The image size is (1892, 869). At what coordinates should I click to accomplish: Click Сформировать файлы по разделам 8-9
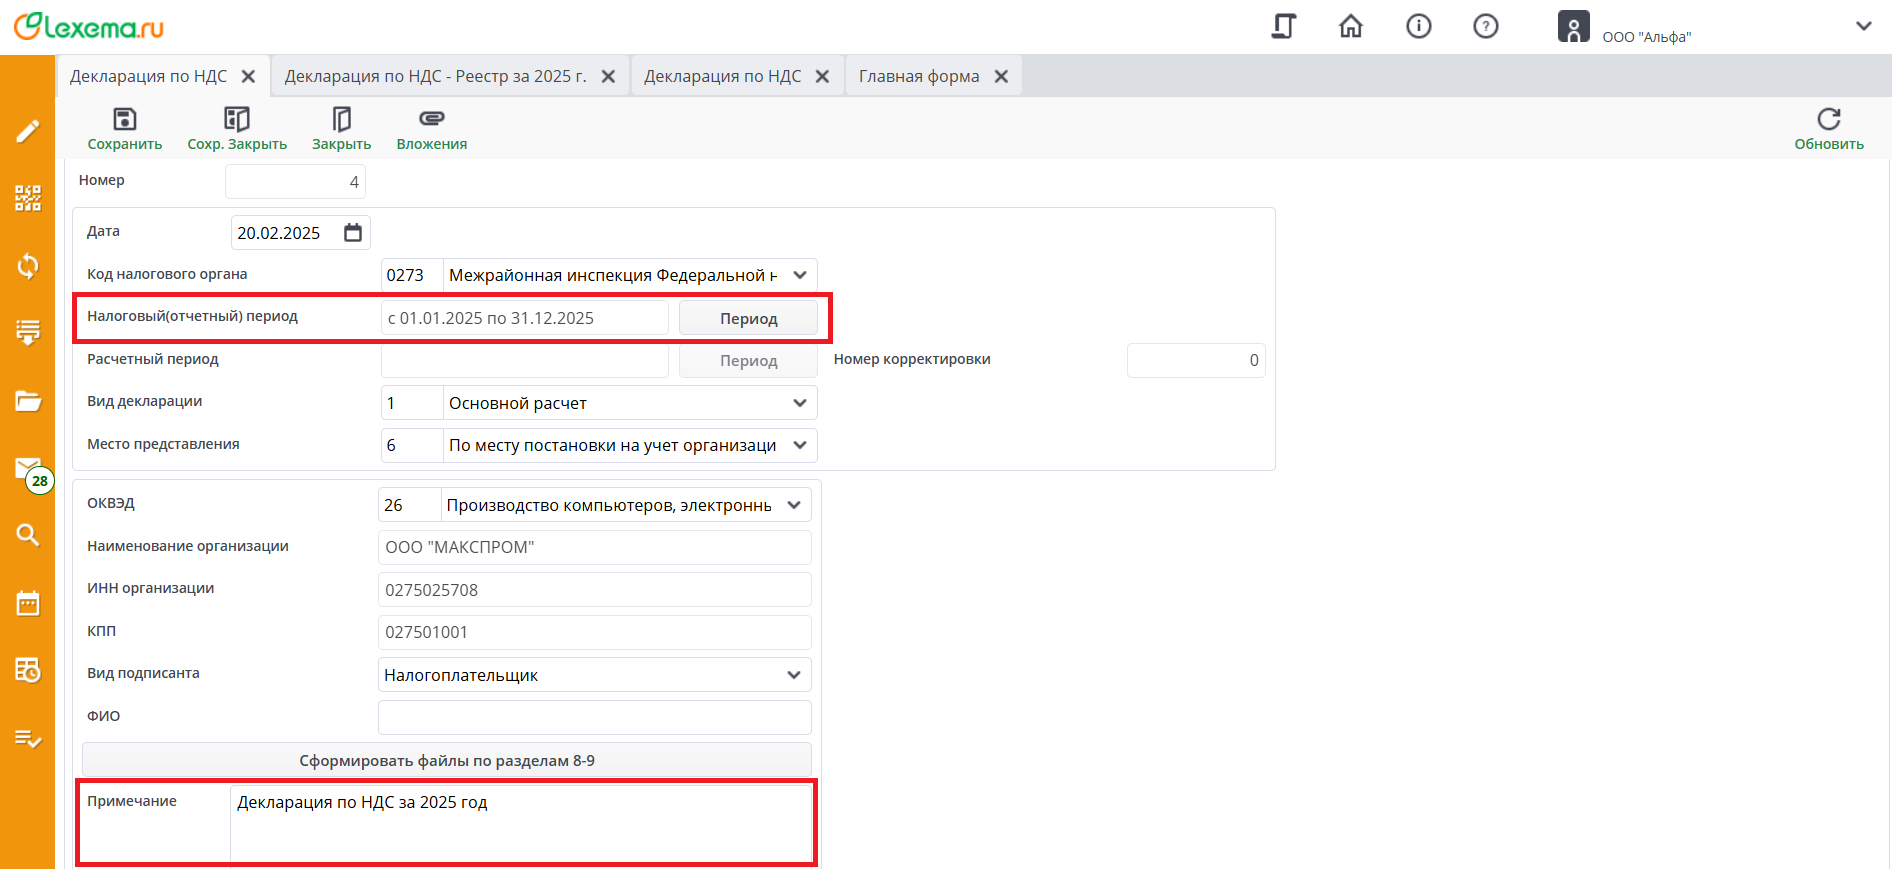point(446,761)
